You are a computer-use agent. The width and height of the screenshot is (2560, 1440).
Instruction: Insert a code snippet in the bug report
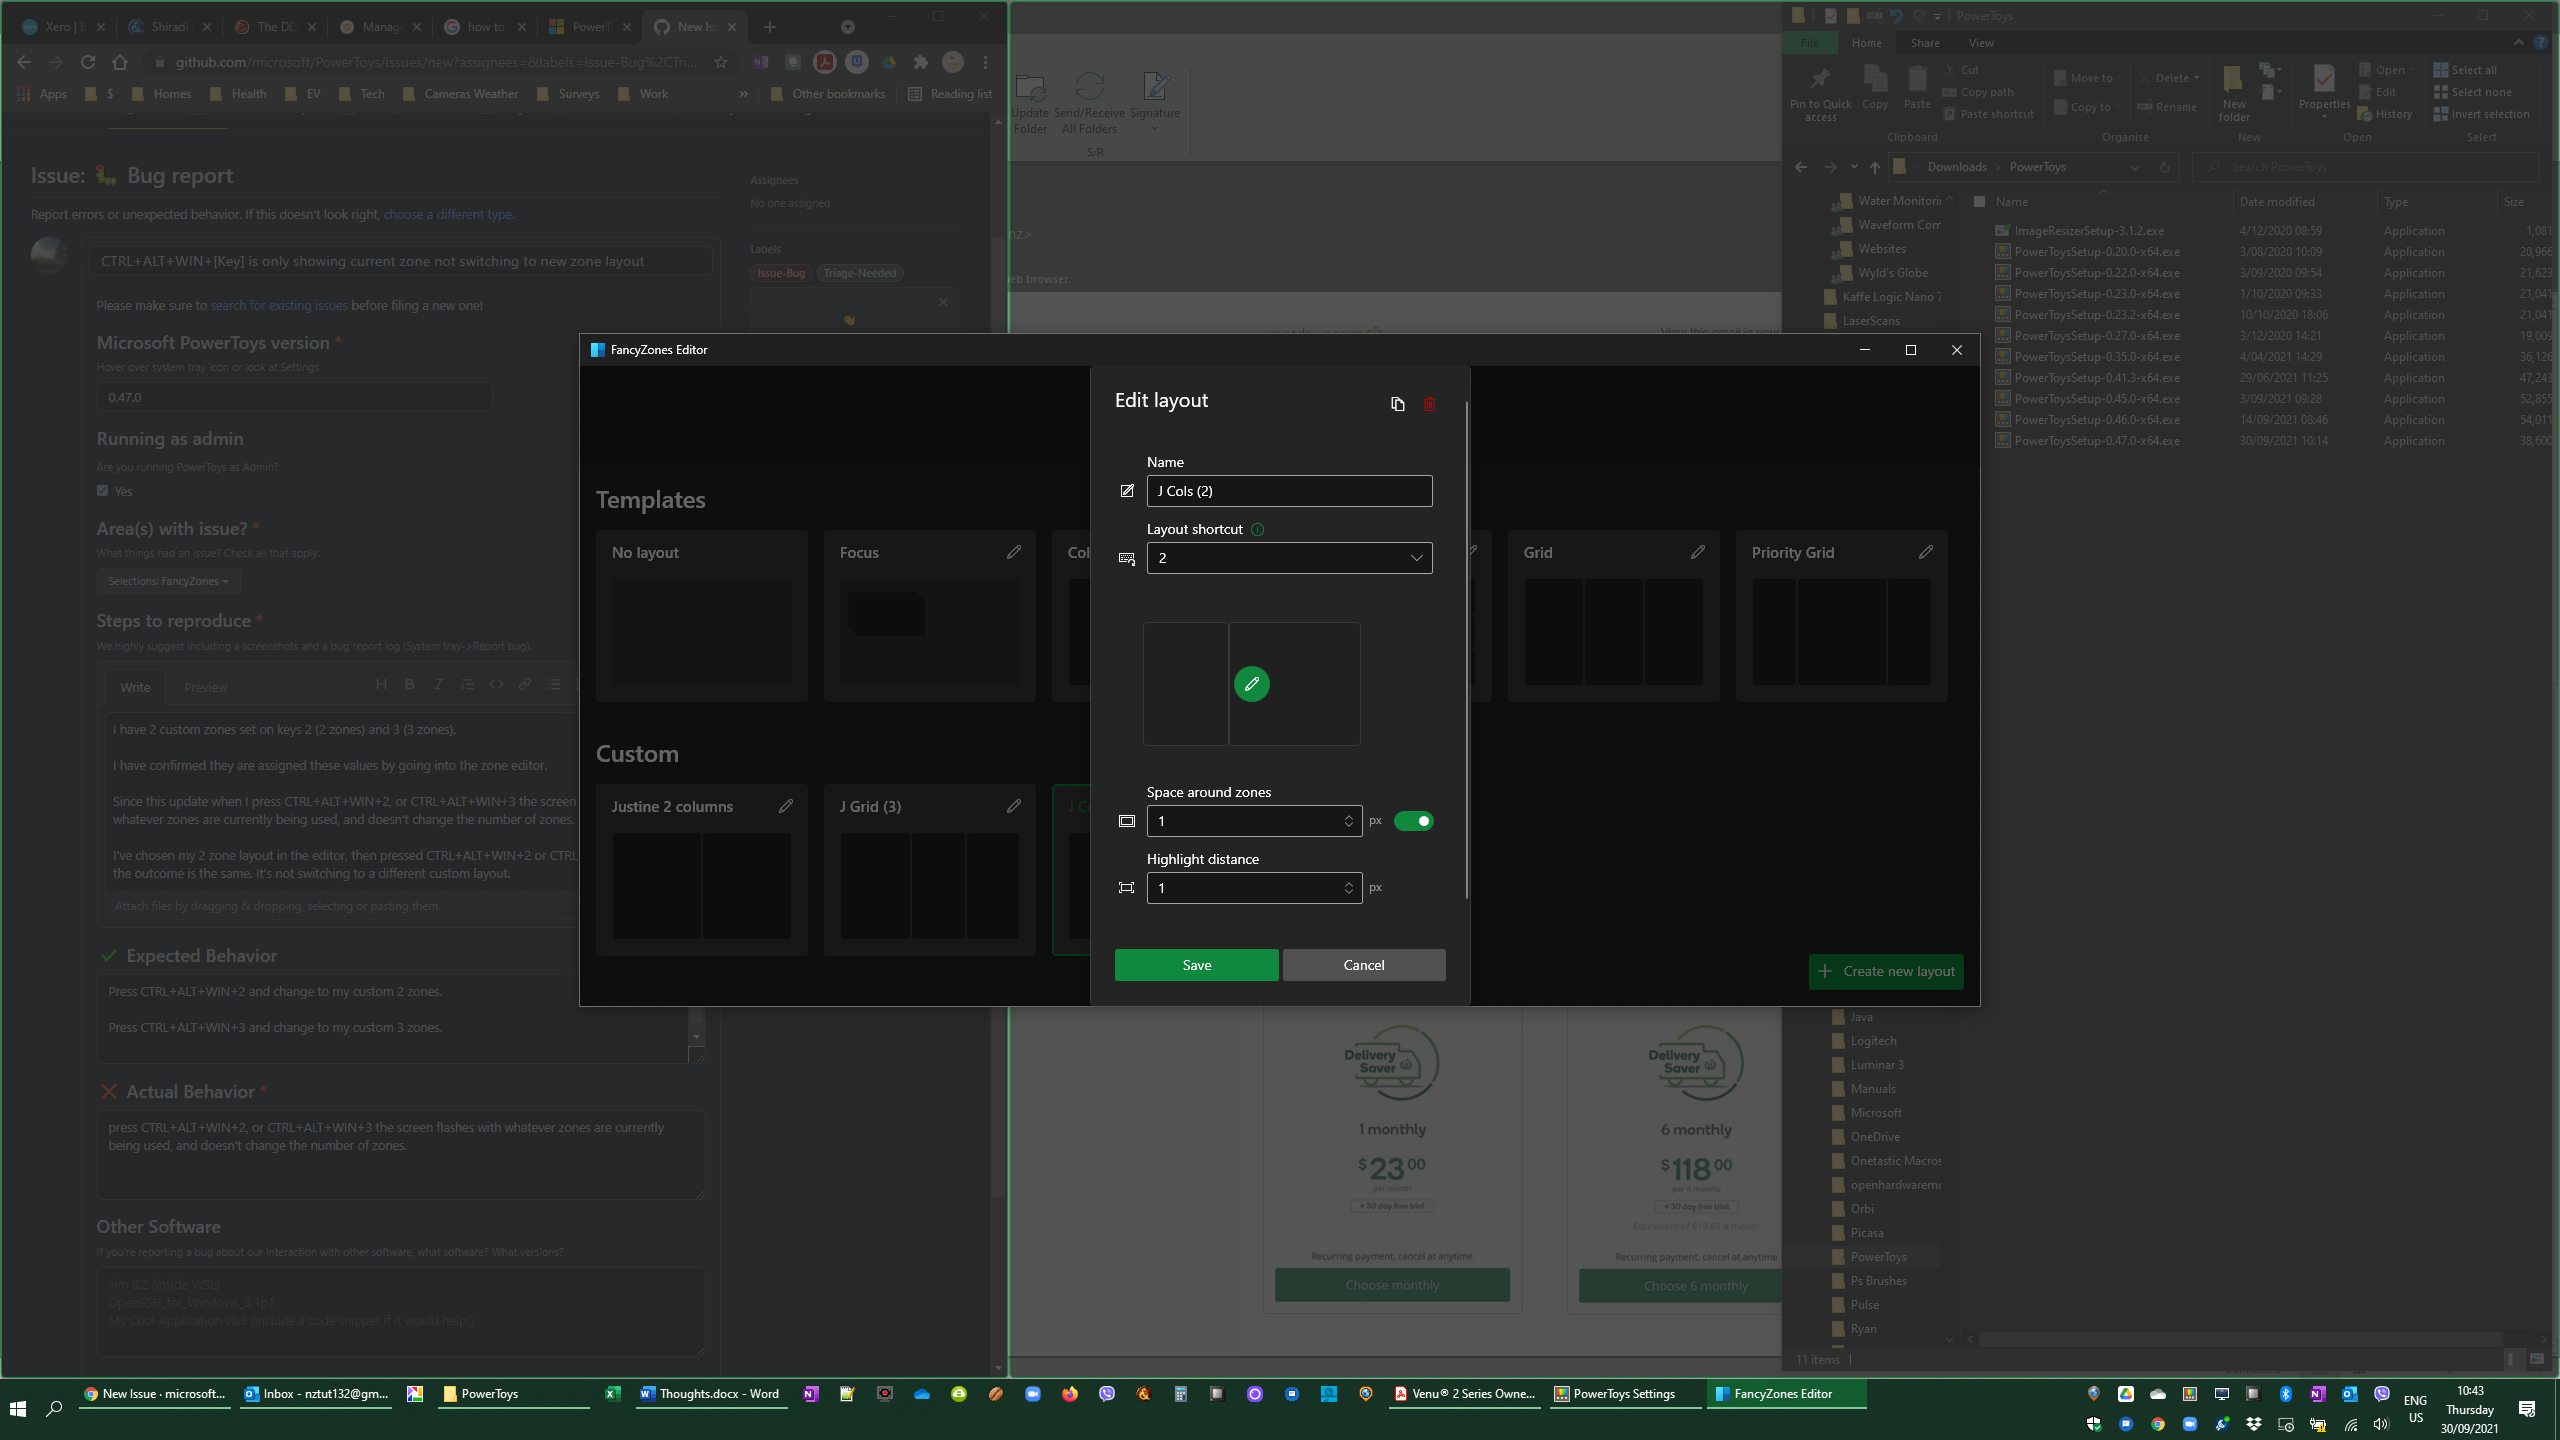point(496,684)
